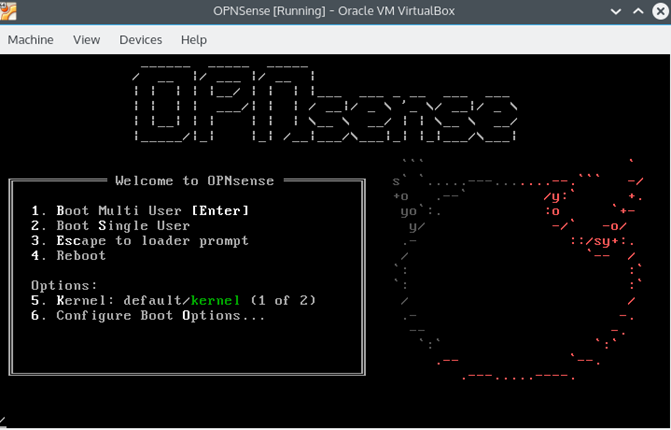Click the window title text OPNSense [Running]
This screenshot has width=671, height=430.
[336, 11]
